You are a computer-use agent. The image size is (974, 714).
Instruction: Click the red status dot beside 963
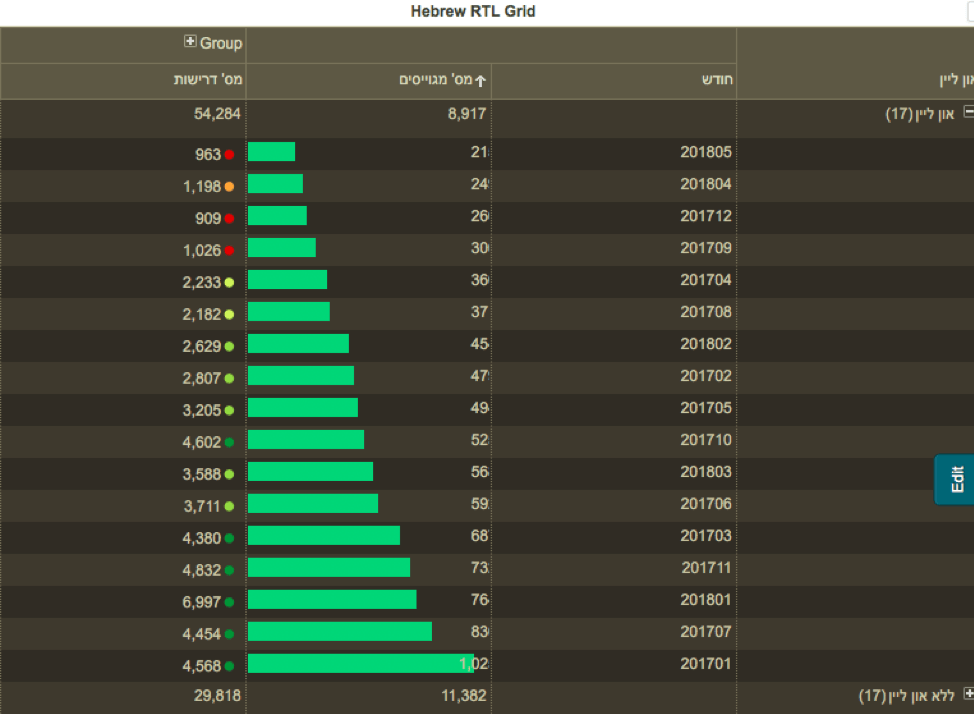pos(229,154)
